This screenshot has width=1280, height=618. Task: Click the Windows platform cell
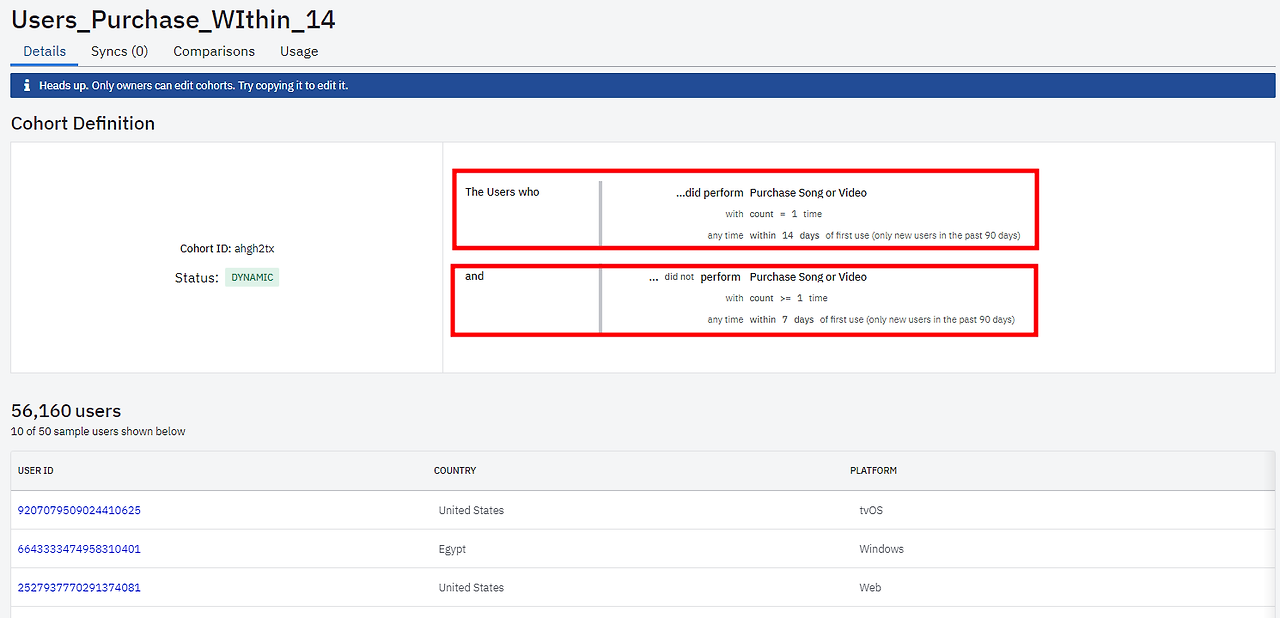881,549
